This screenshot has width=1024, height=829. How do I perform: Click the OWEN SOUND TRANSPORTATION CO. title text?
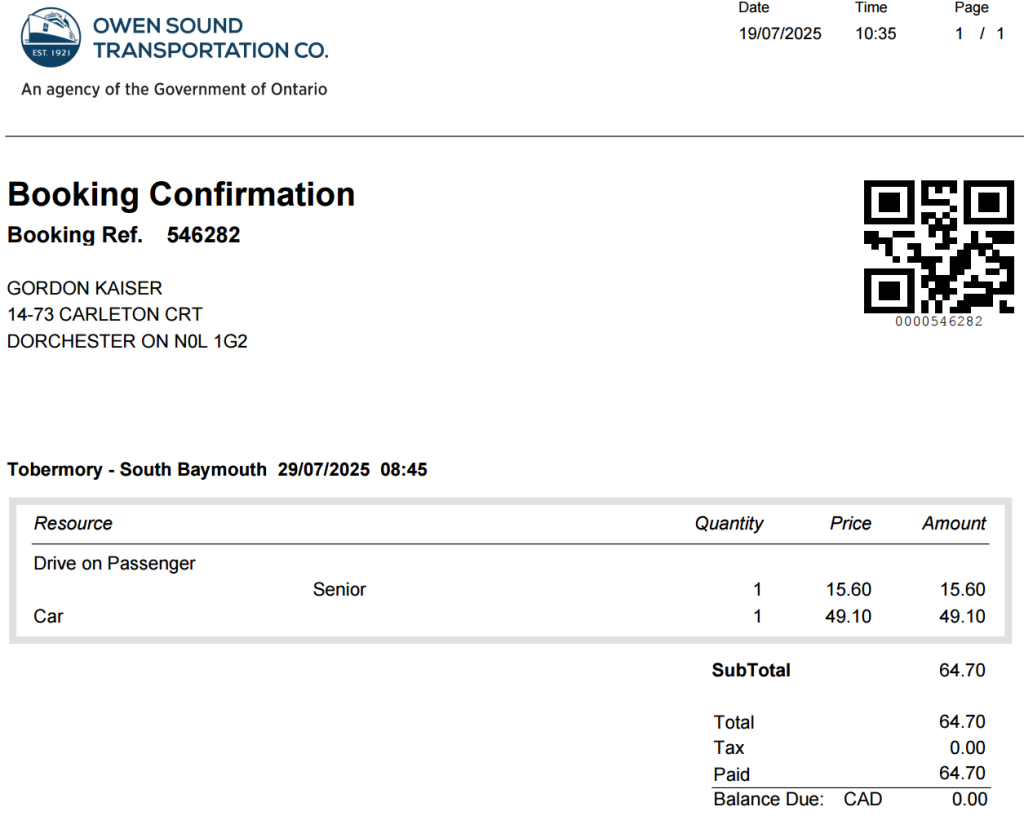pos(210,38)
